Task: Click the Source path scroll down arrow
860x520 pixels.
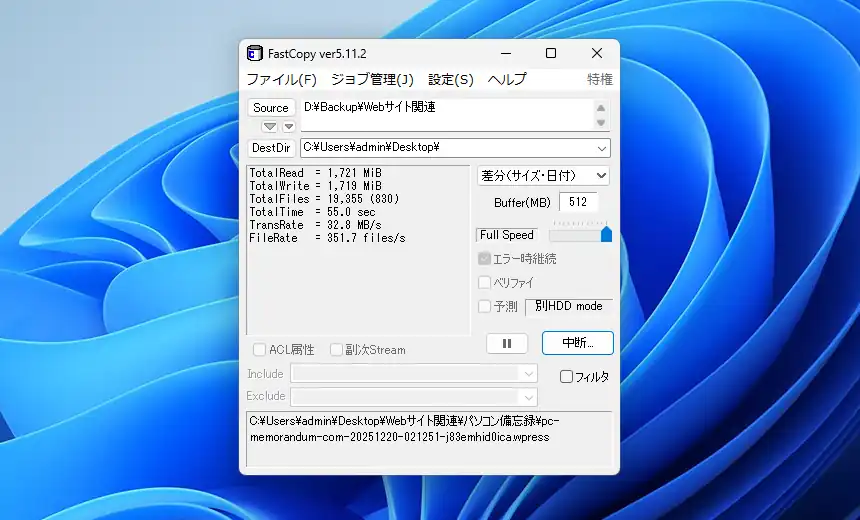Action: [x=601, y=122]
